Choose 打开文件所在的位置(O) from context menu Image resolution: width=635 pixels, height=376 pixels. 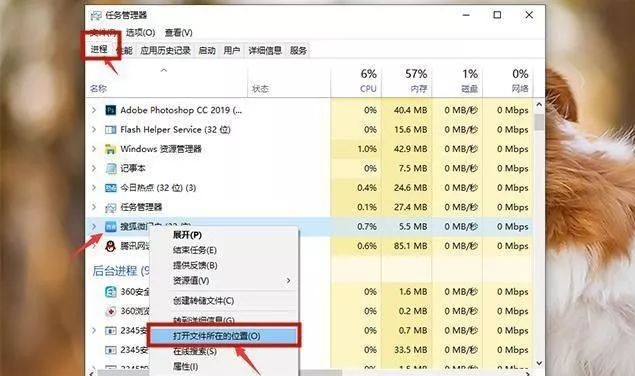[x=217, y=336]
